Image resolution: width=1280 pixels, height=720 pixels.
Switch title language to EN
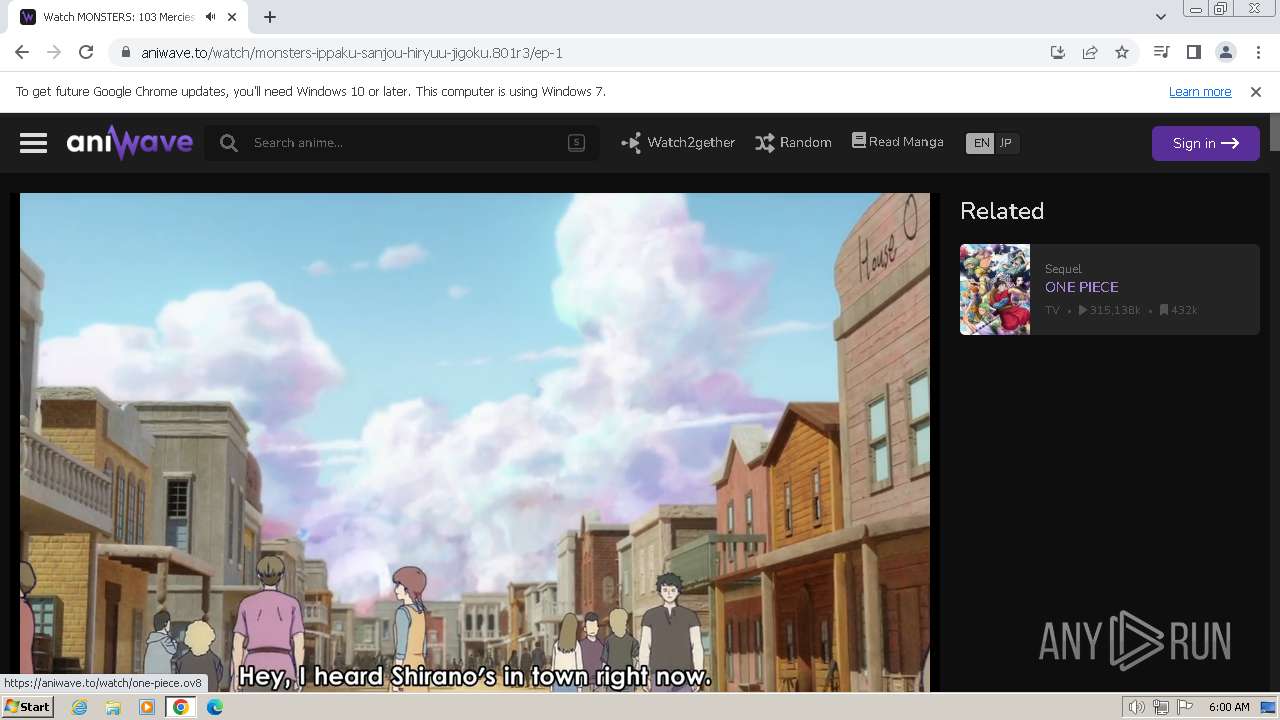981,143
